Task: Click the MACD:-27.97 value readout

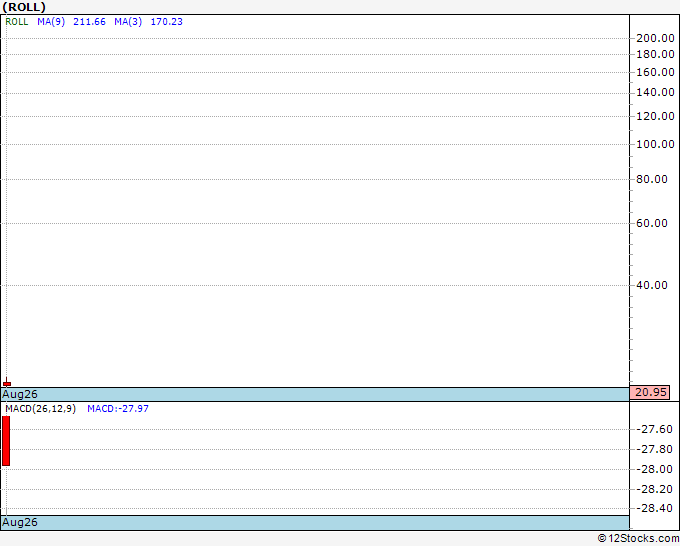Action: (x=118, y=409)
